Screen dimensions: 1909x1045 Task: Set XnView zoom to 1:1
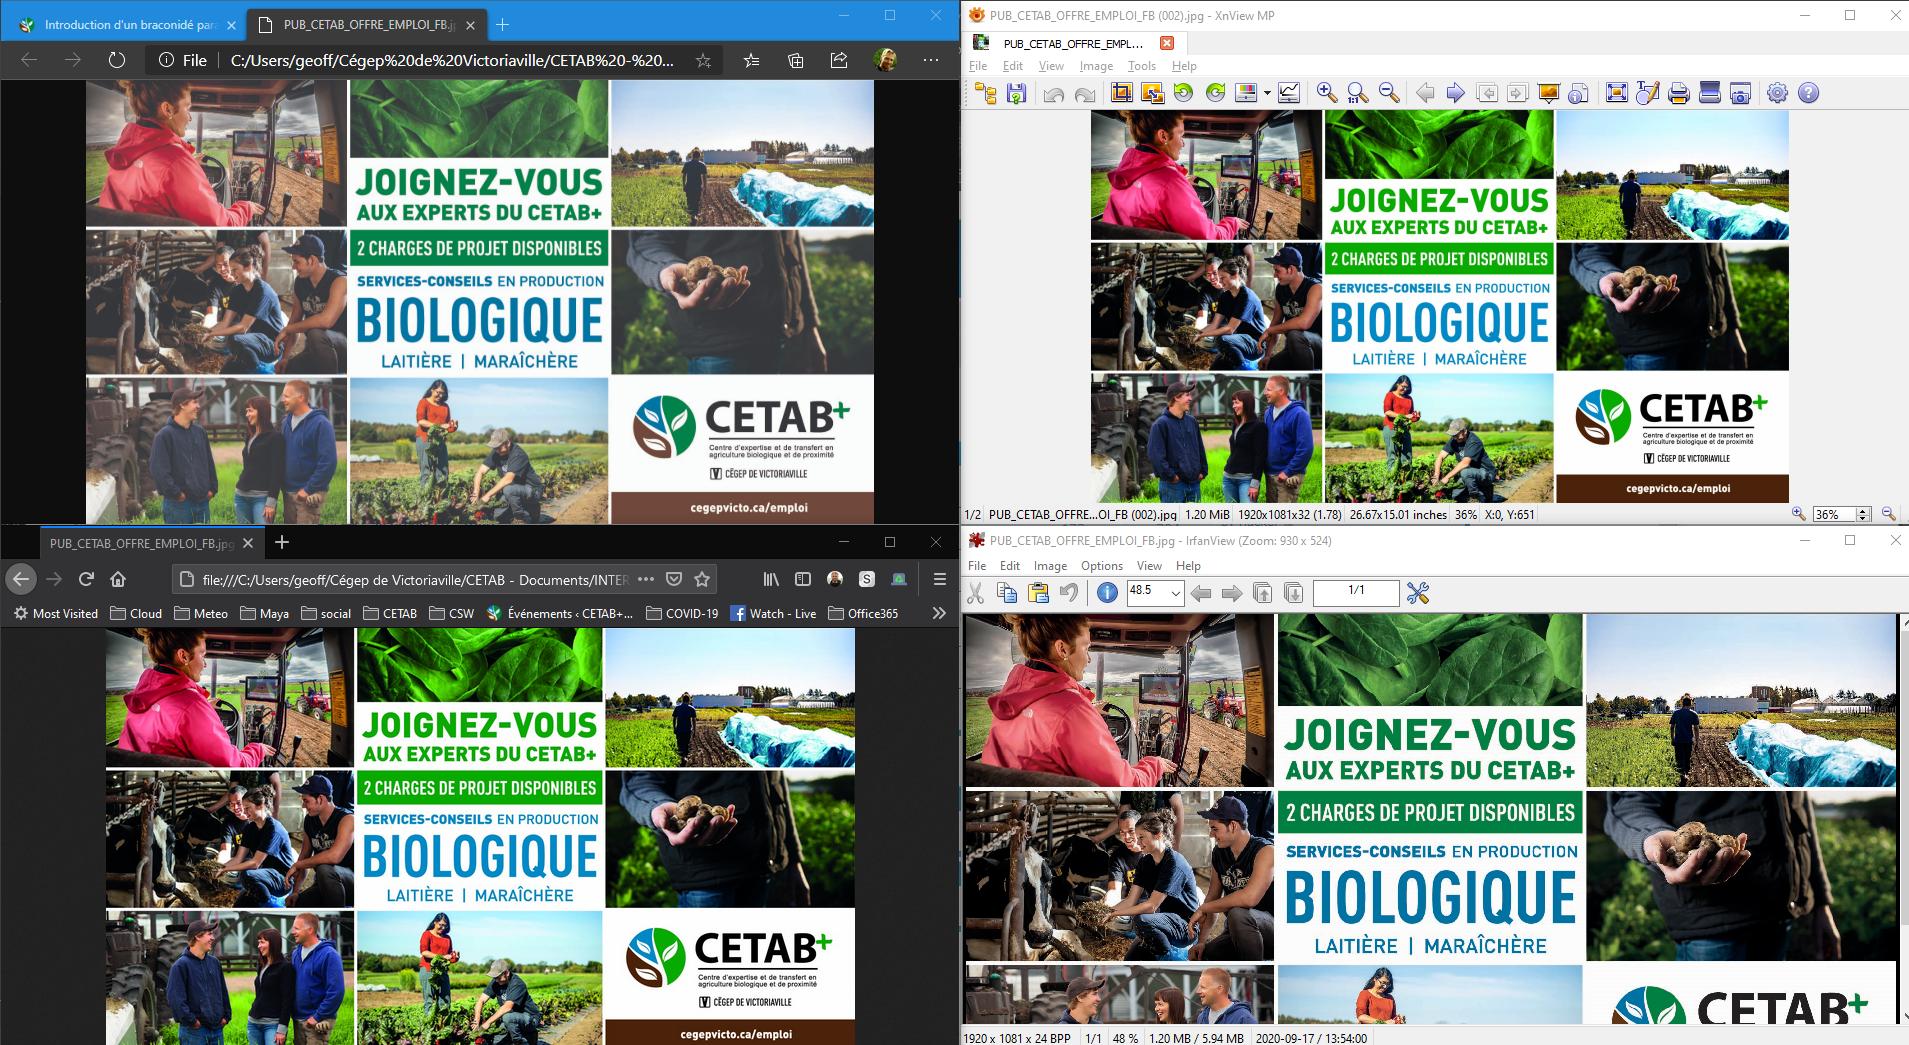coord(1357,94)
